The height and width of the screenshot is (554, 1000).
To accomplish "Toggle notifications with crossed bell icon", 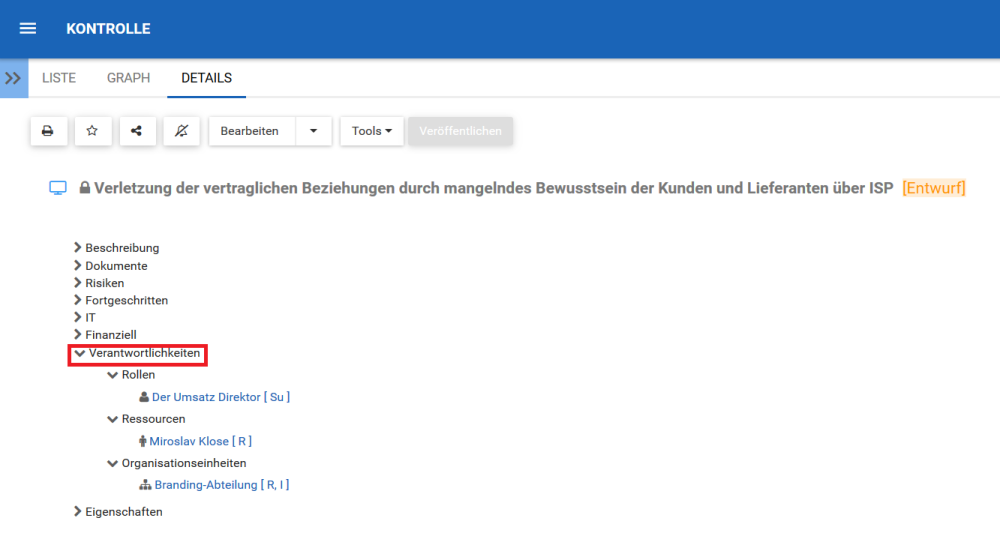I will (x=182, y=131).
